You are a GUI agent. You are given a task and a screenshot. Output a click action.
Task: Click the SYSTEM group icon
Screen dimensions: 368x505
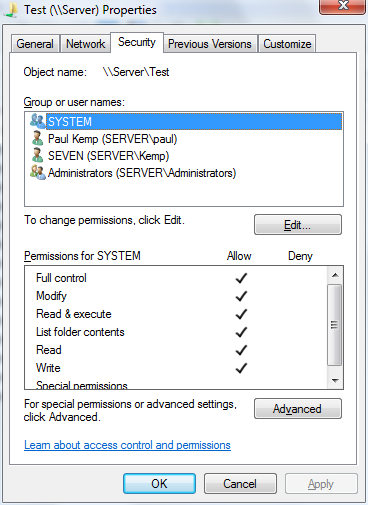37,121
